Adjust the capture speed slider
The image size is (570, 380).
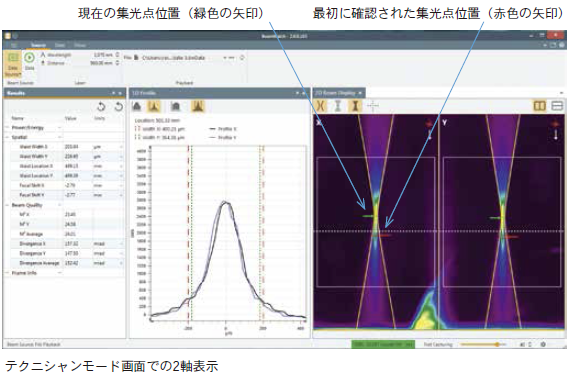coord(483,344)
